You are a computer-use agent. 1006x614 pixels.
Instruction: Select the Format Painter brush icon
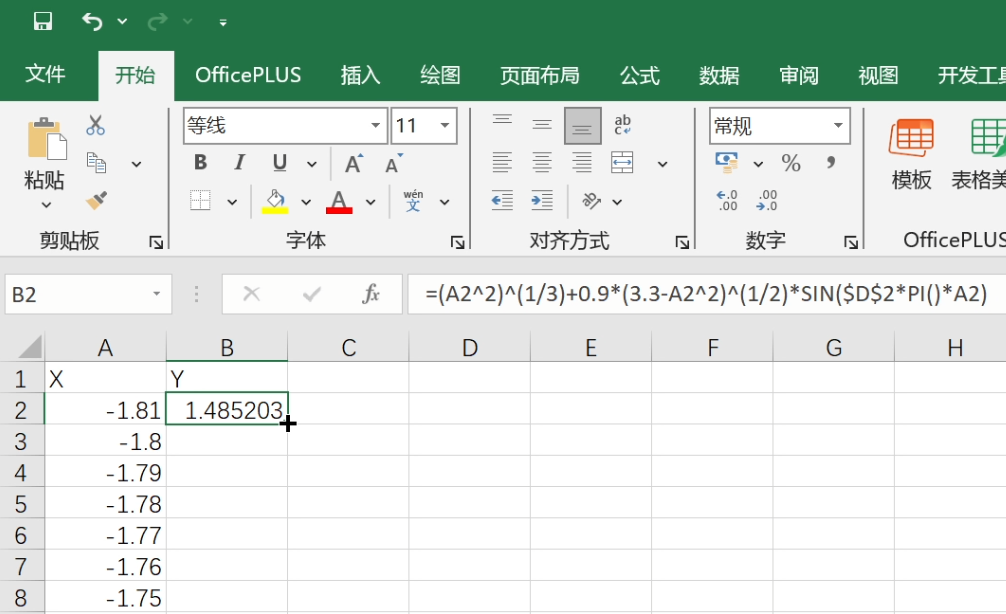(96, 200)
